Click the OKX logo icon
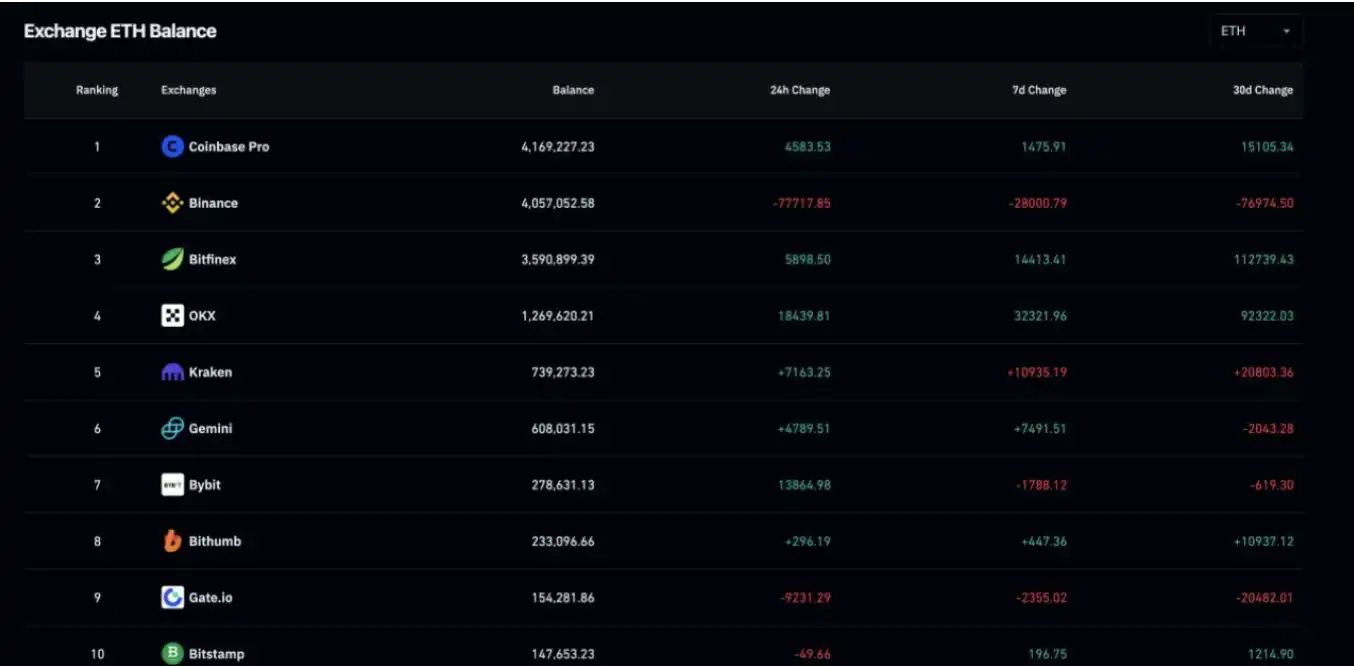This screenshot has width=1354, height=666. pyautogui.click(x=172, y=316)
